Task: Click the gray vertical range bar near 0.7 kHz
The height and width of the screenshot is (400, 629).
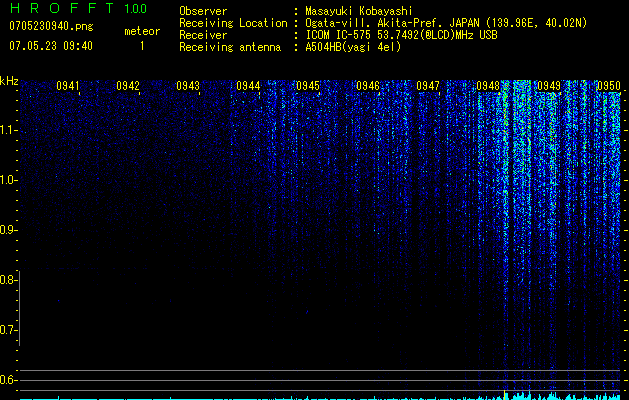Action: pos(19,308)
